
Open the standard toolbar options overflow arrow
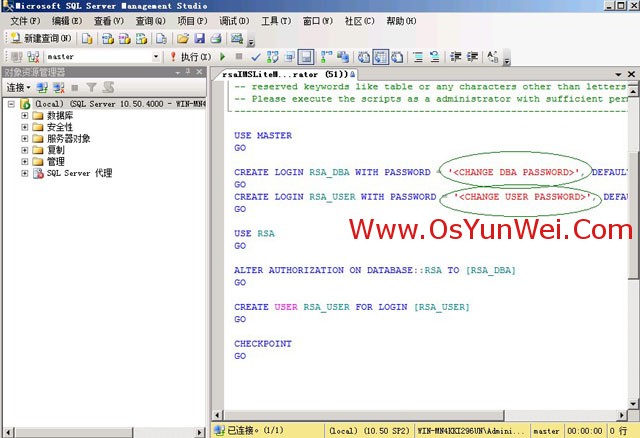tap(251, 42)
